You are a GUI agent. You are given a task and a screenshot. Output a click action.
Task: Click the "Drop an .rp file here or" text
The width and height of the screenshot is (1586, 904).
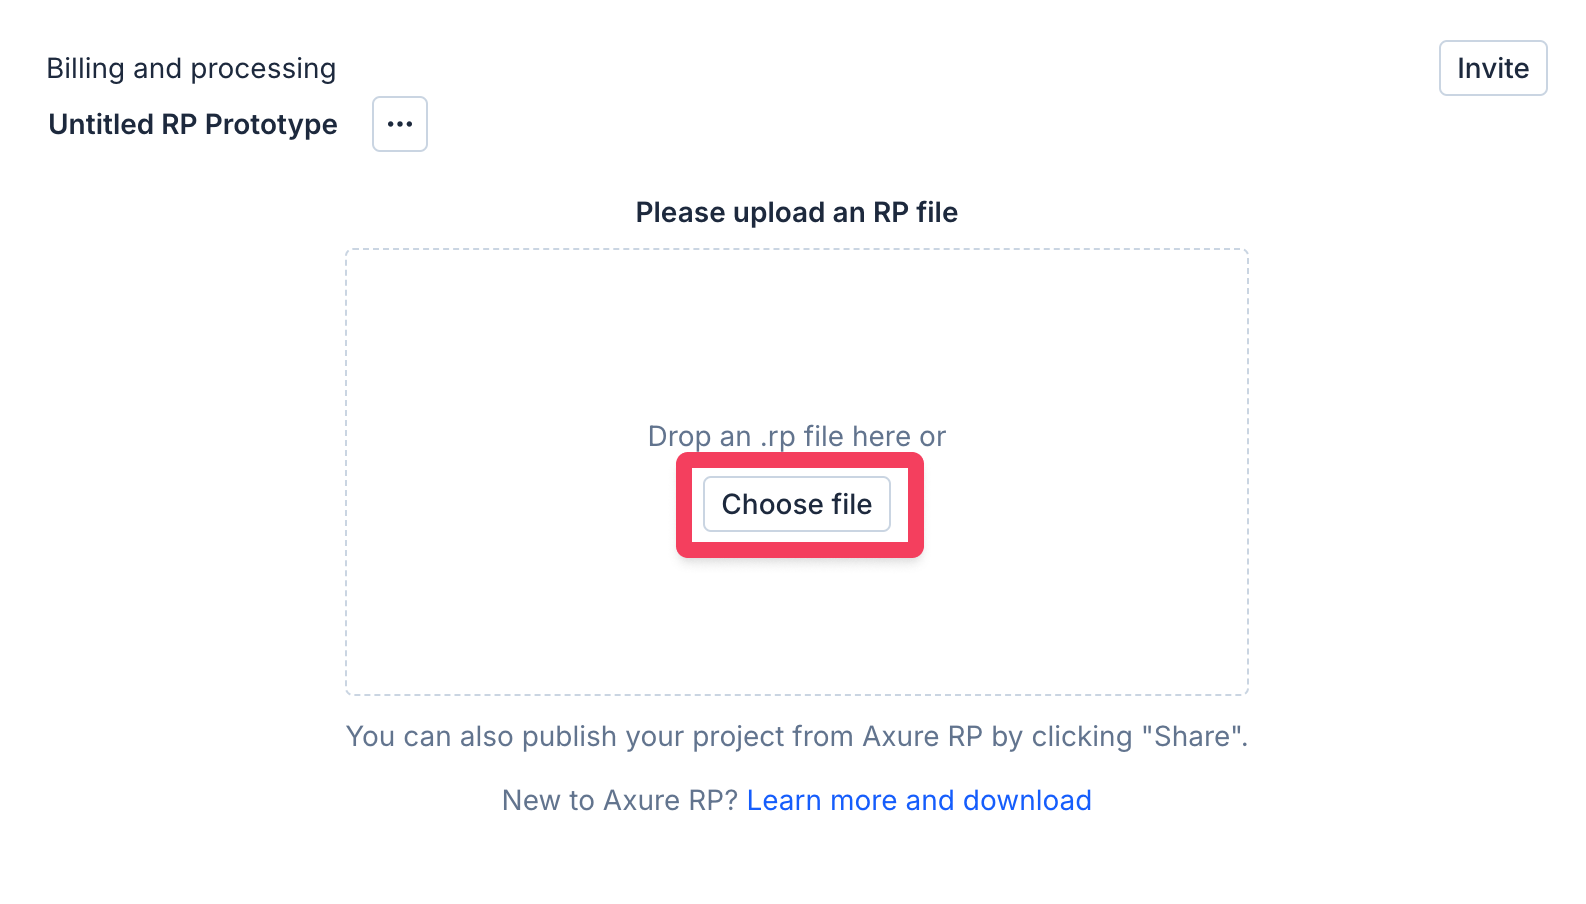[x=796, y=436]
